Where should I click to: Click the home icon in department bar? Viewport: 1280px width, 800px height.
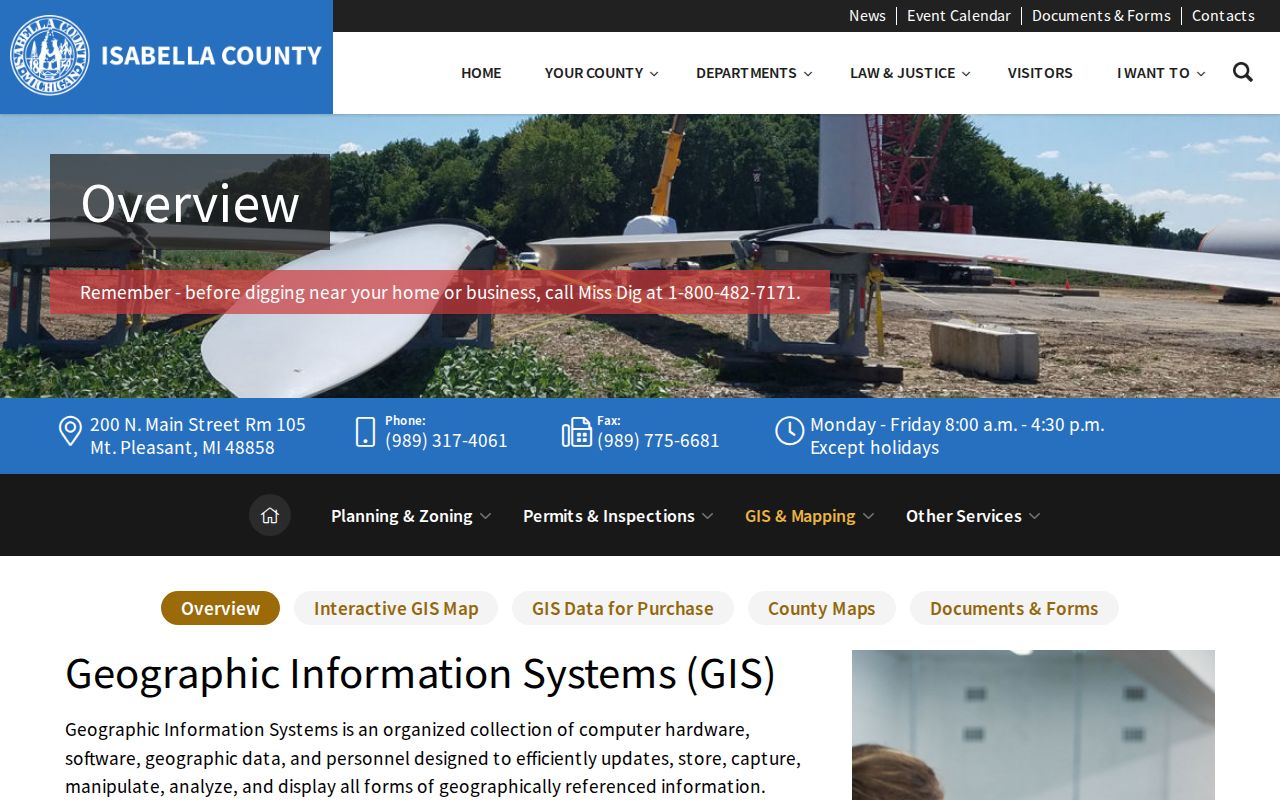(270, 515)
